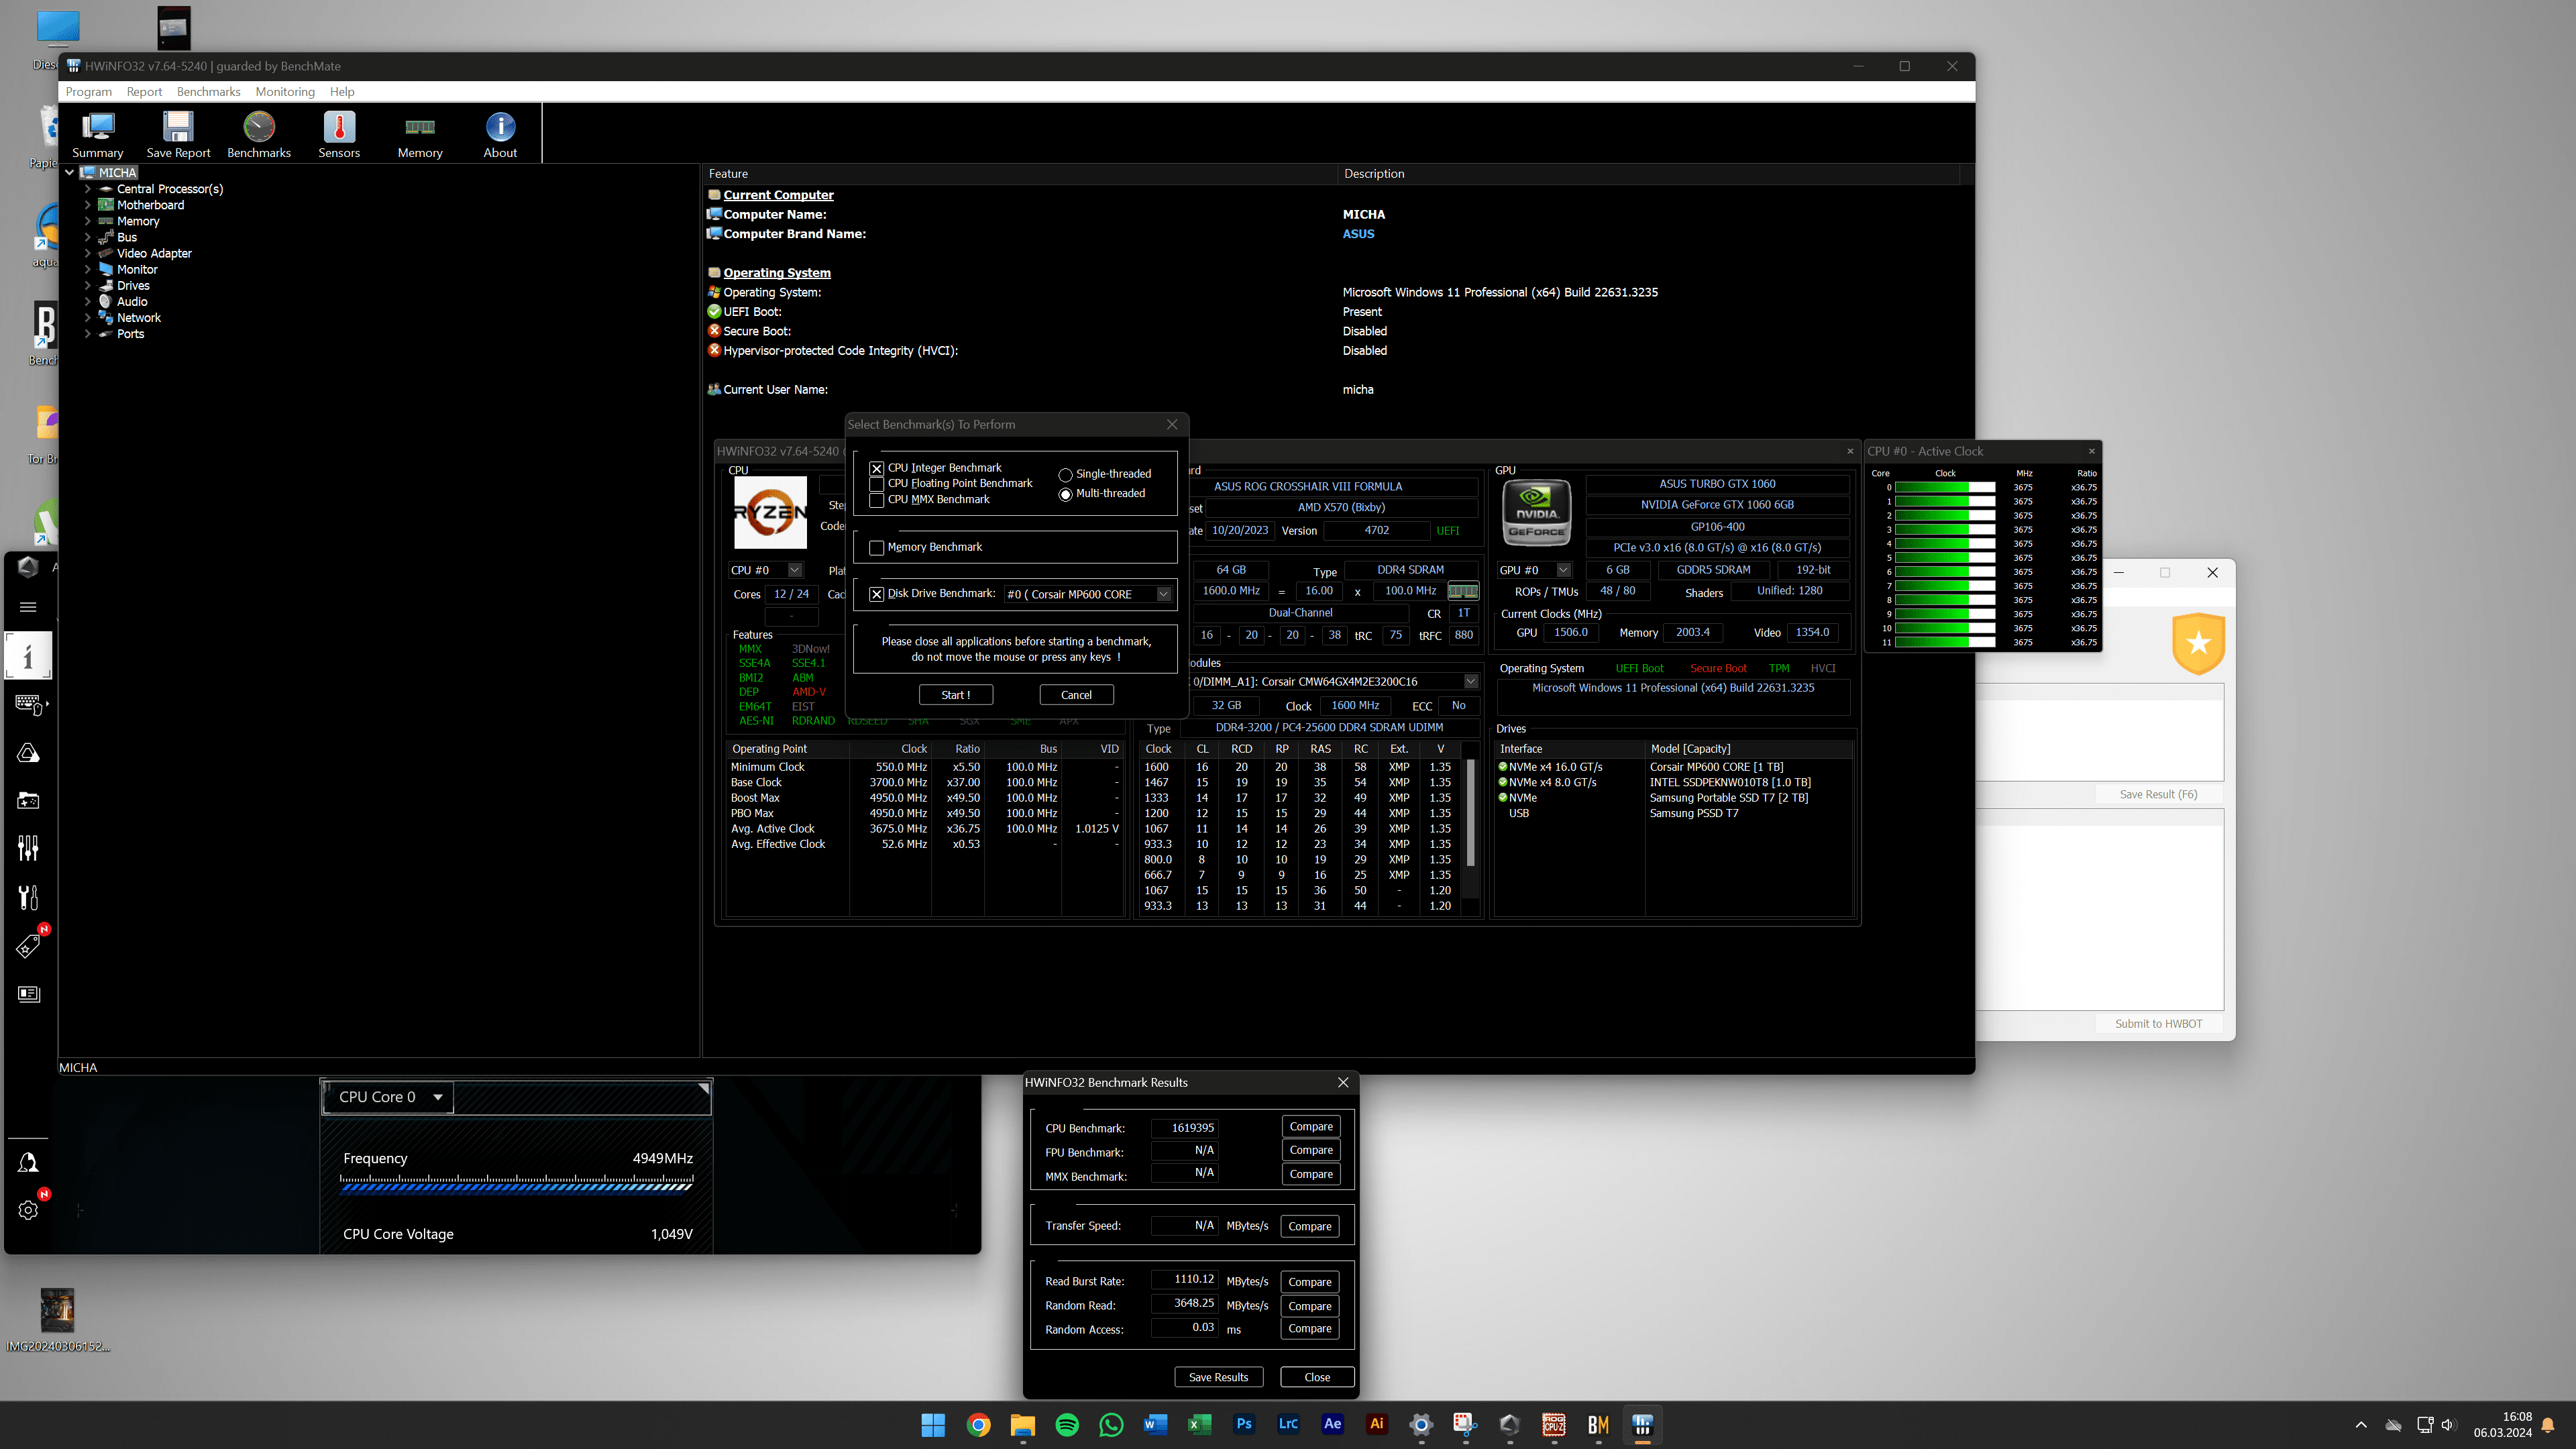Click the NVIDIA GeForce logo
Image resolution: width=2576 pixels, height=1449 pixels.
(x=1536, y=512)
